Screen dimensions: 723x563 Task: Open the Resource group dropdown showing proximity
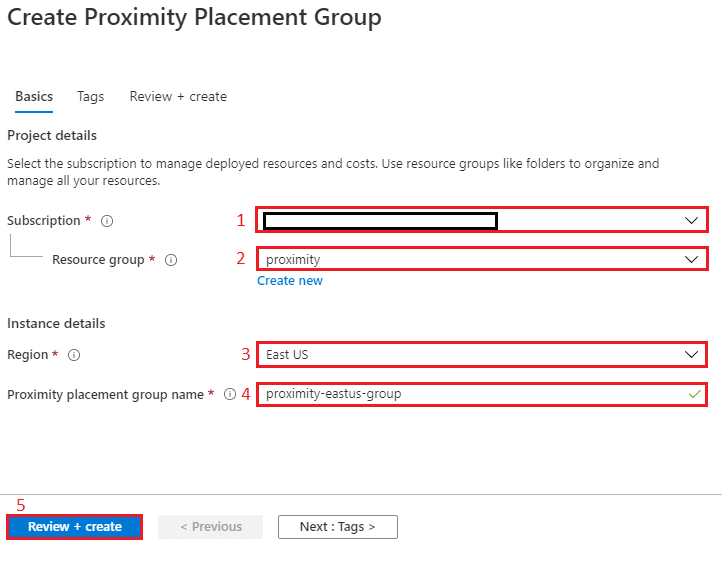click(482, 259)
